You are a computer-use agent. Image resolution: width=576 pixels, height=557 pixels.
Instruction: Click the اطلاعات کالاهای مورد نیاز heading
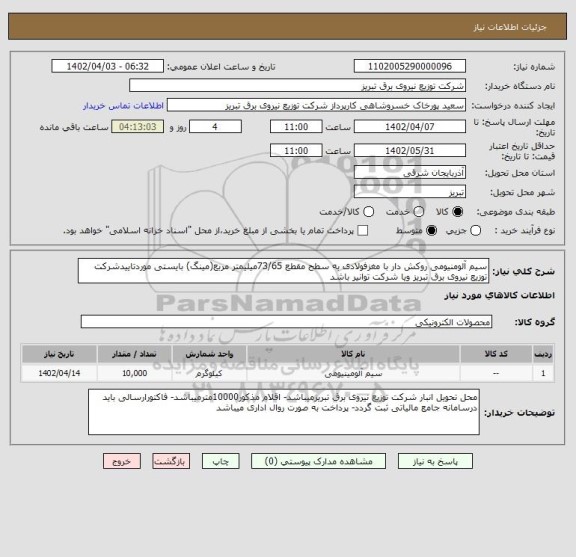(500, 296)
